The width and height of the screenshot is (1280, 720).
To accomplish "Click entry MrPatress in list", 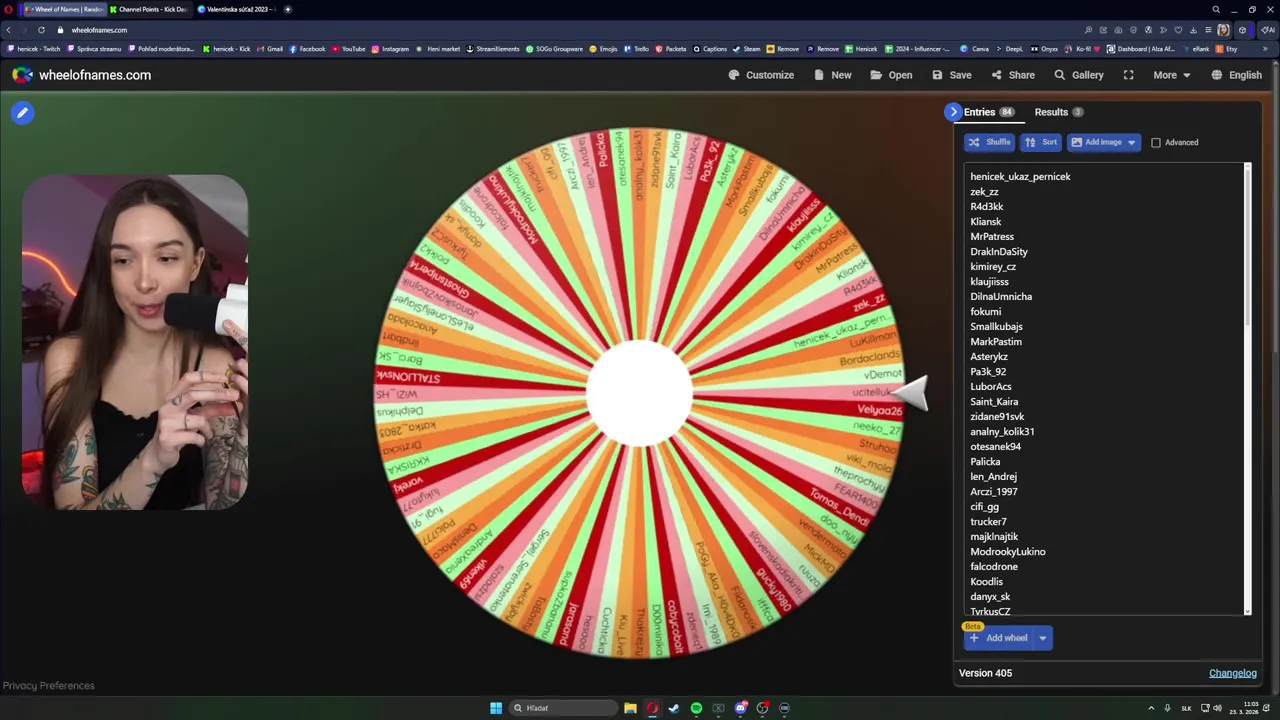I will point(992,237).
